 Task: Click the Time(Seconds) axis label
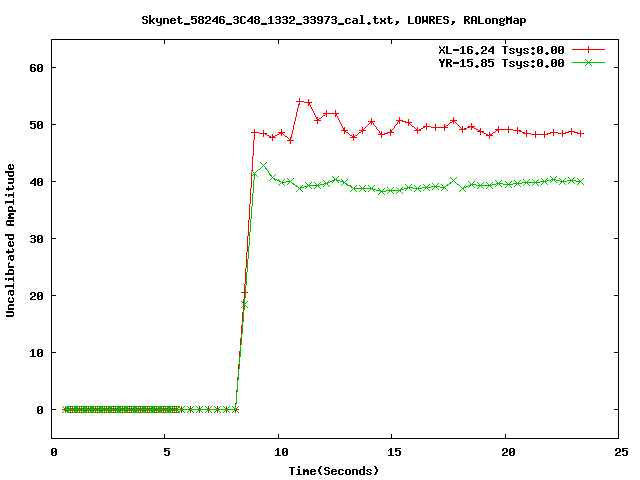tap(333, 471)
